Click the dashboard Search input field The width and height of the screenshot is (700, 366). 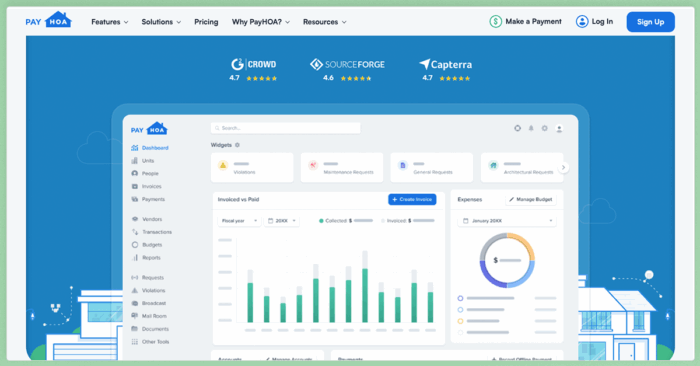[x=286, y=128]
